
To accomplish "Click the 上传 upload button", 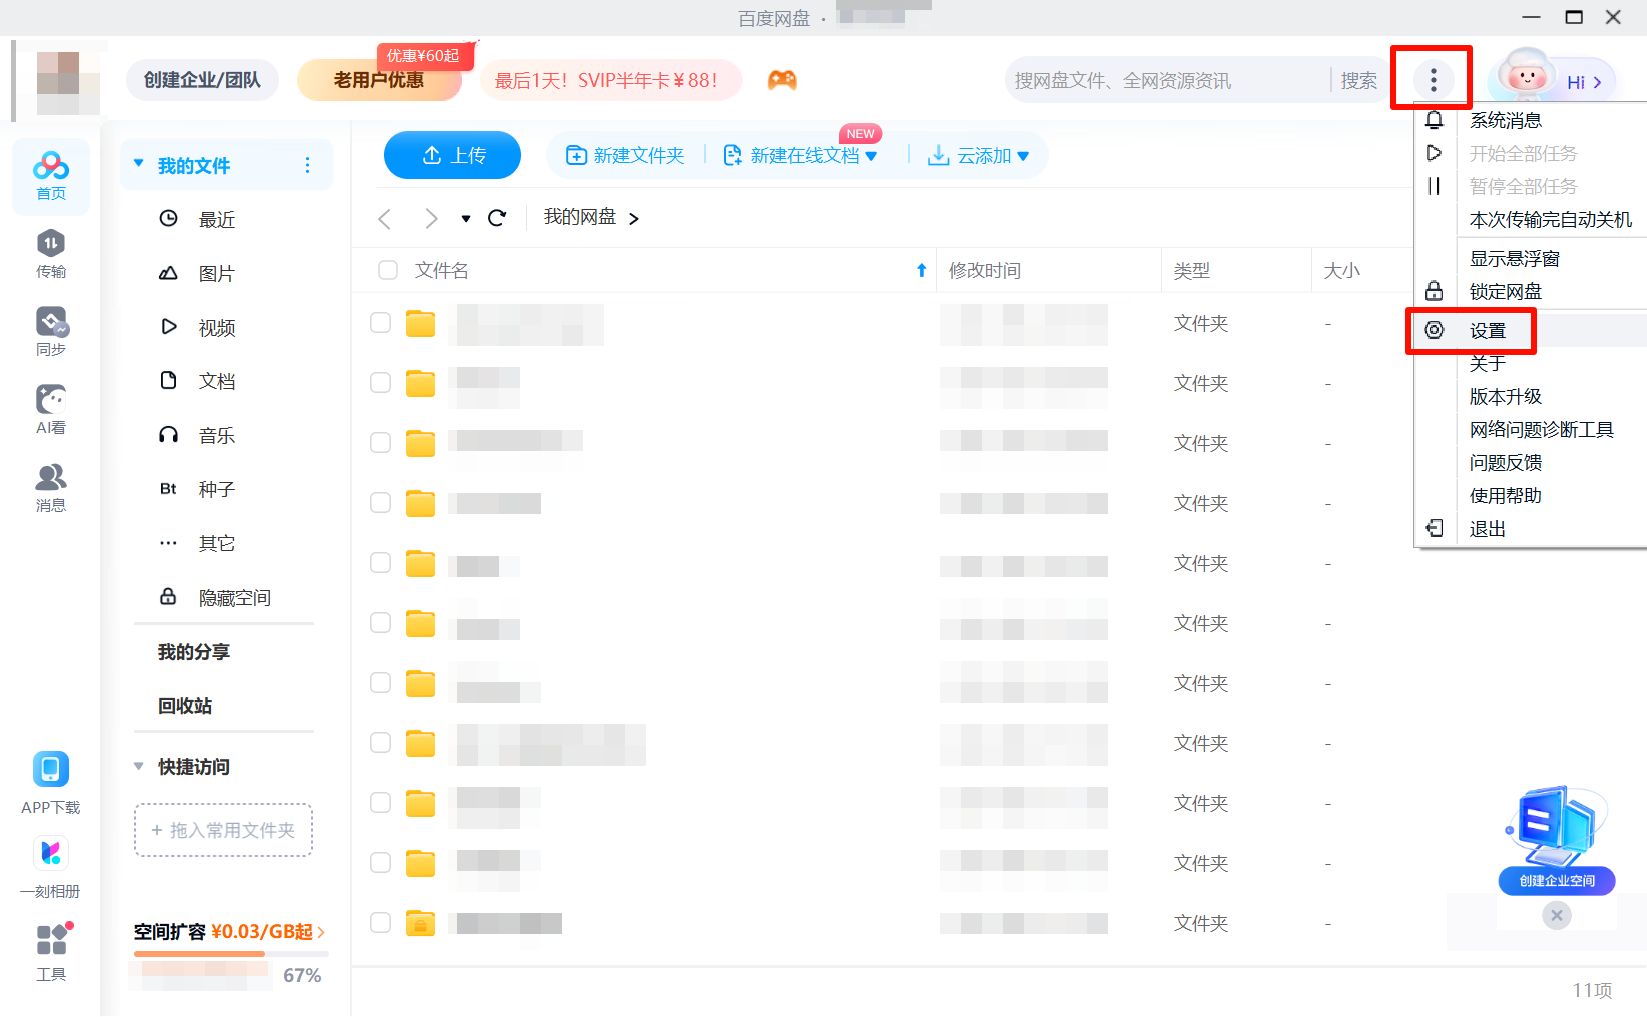I will (452, 156).
